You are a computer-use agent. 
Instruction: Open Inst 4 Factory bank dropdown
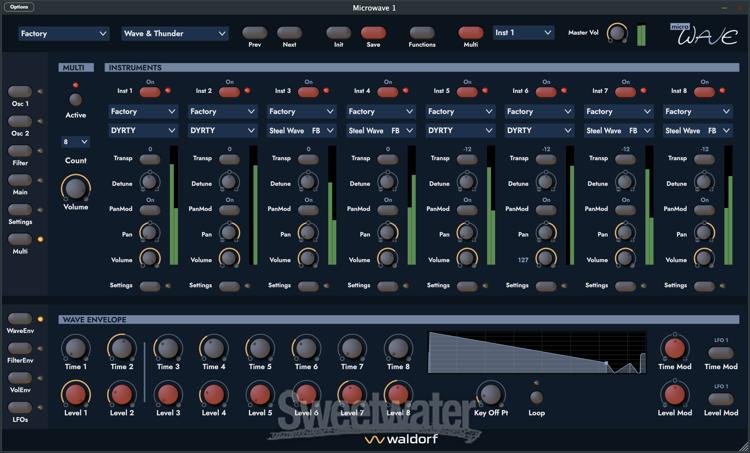[x=381, y=111]
